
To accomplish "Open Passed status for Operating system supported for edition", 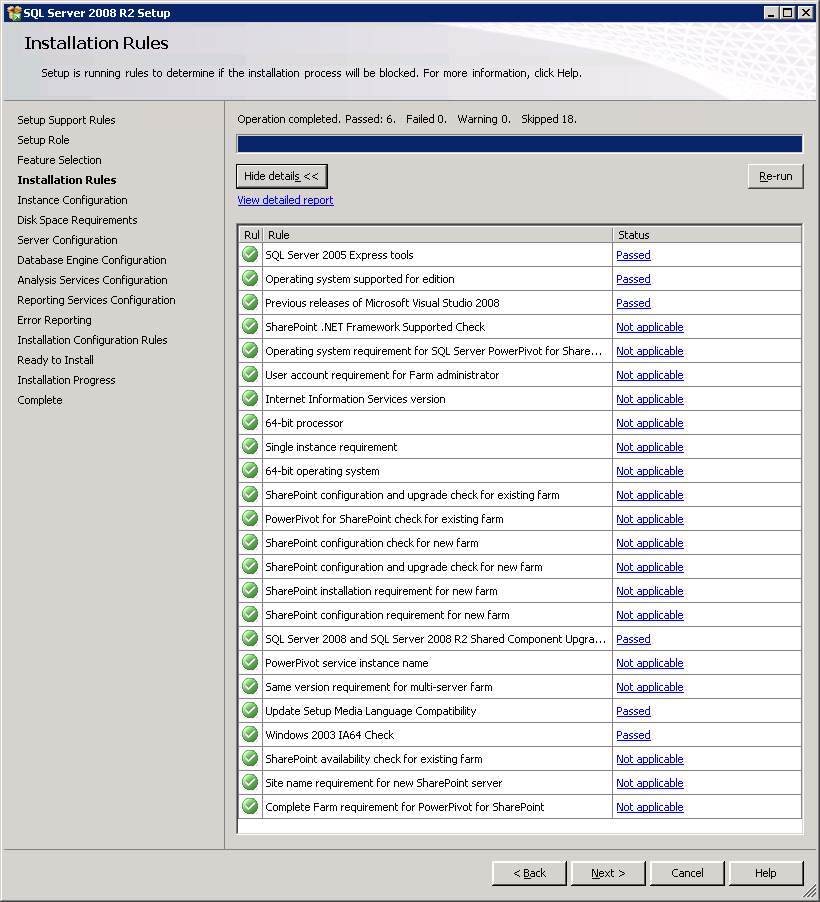I will coord(633,279).
